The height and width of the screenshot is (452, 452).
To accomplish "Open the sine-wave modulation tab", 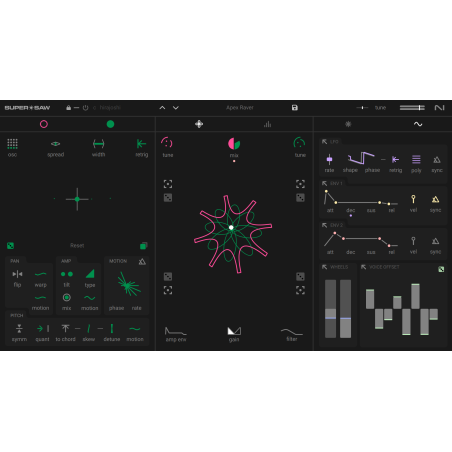I will point(418,124).
